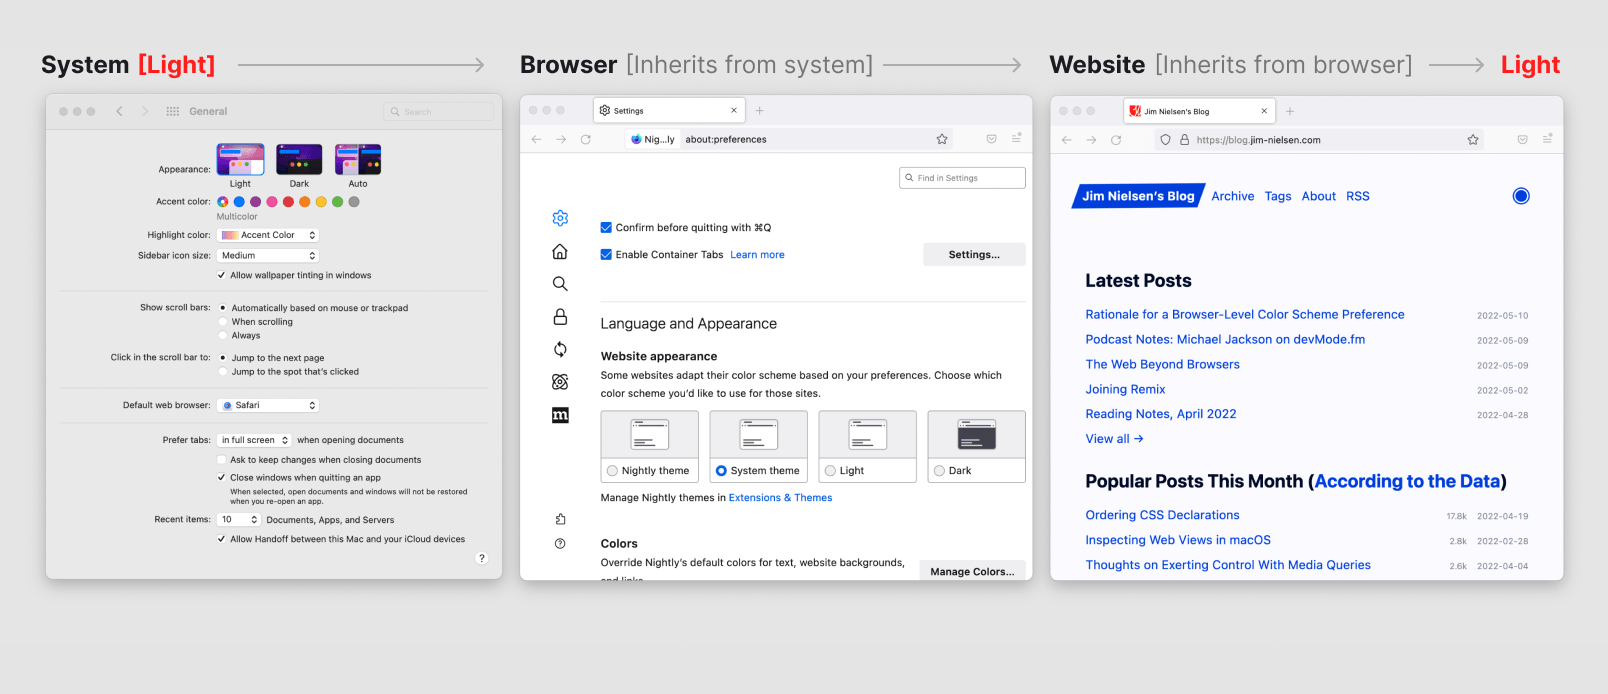This screenshot has height=694, width=1608.
Task: Open Highlight color Accent Color dropdown
Action: (x=268, y=235)
